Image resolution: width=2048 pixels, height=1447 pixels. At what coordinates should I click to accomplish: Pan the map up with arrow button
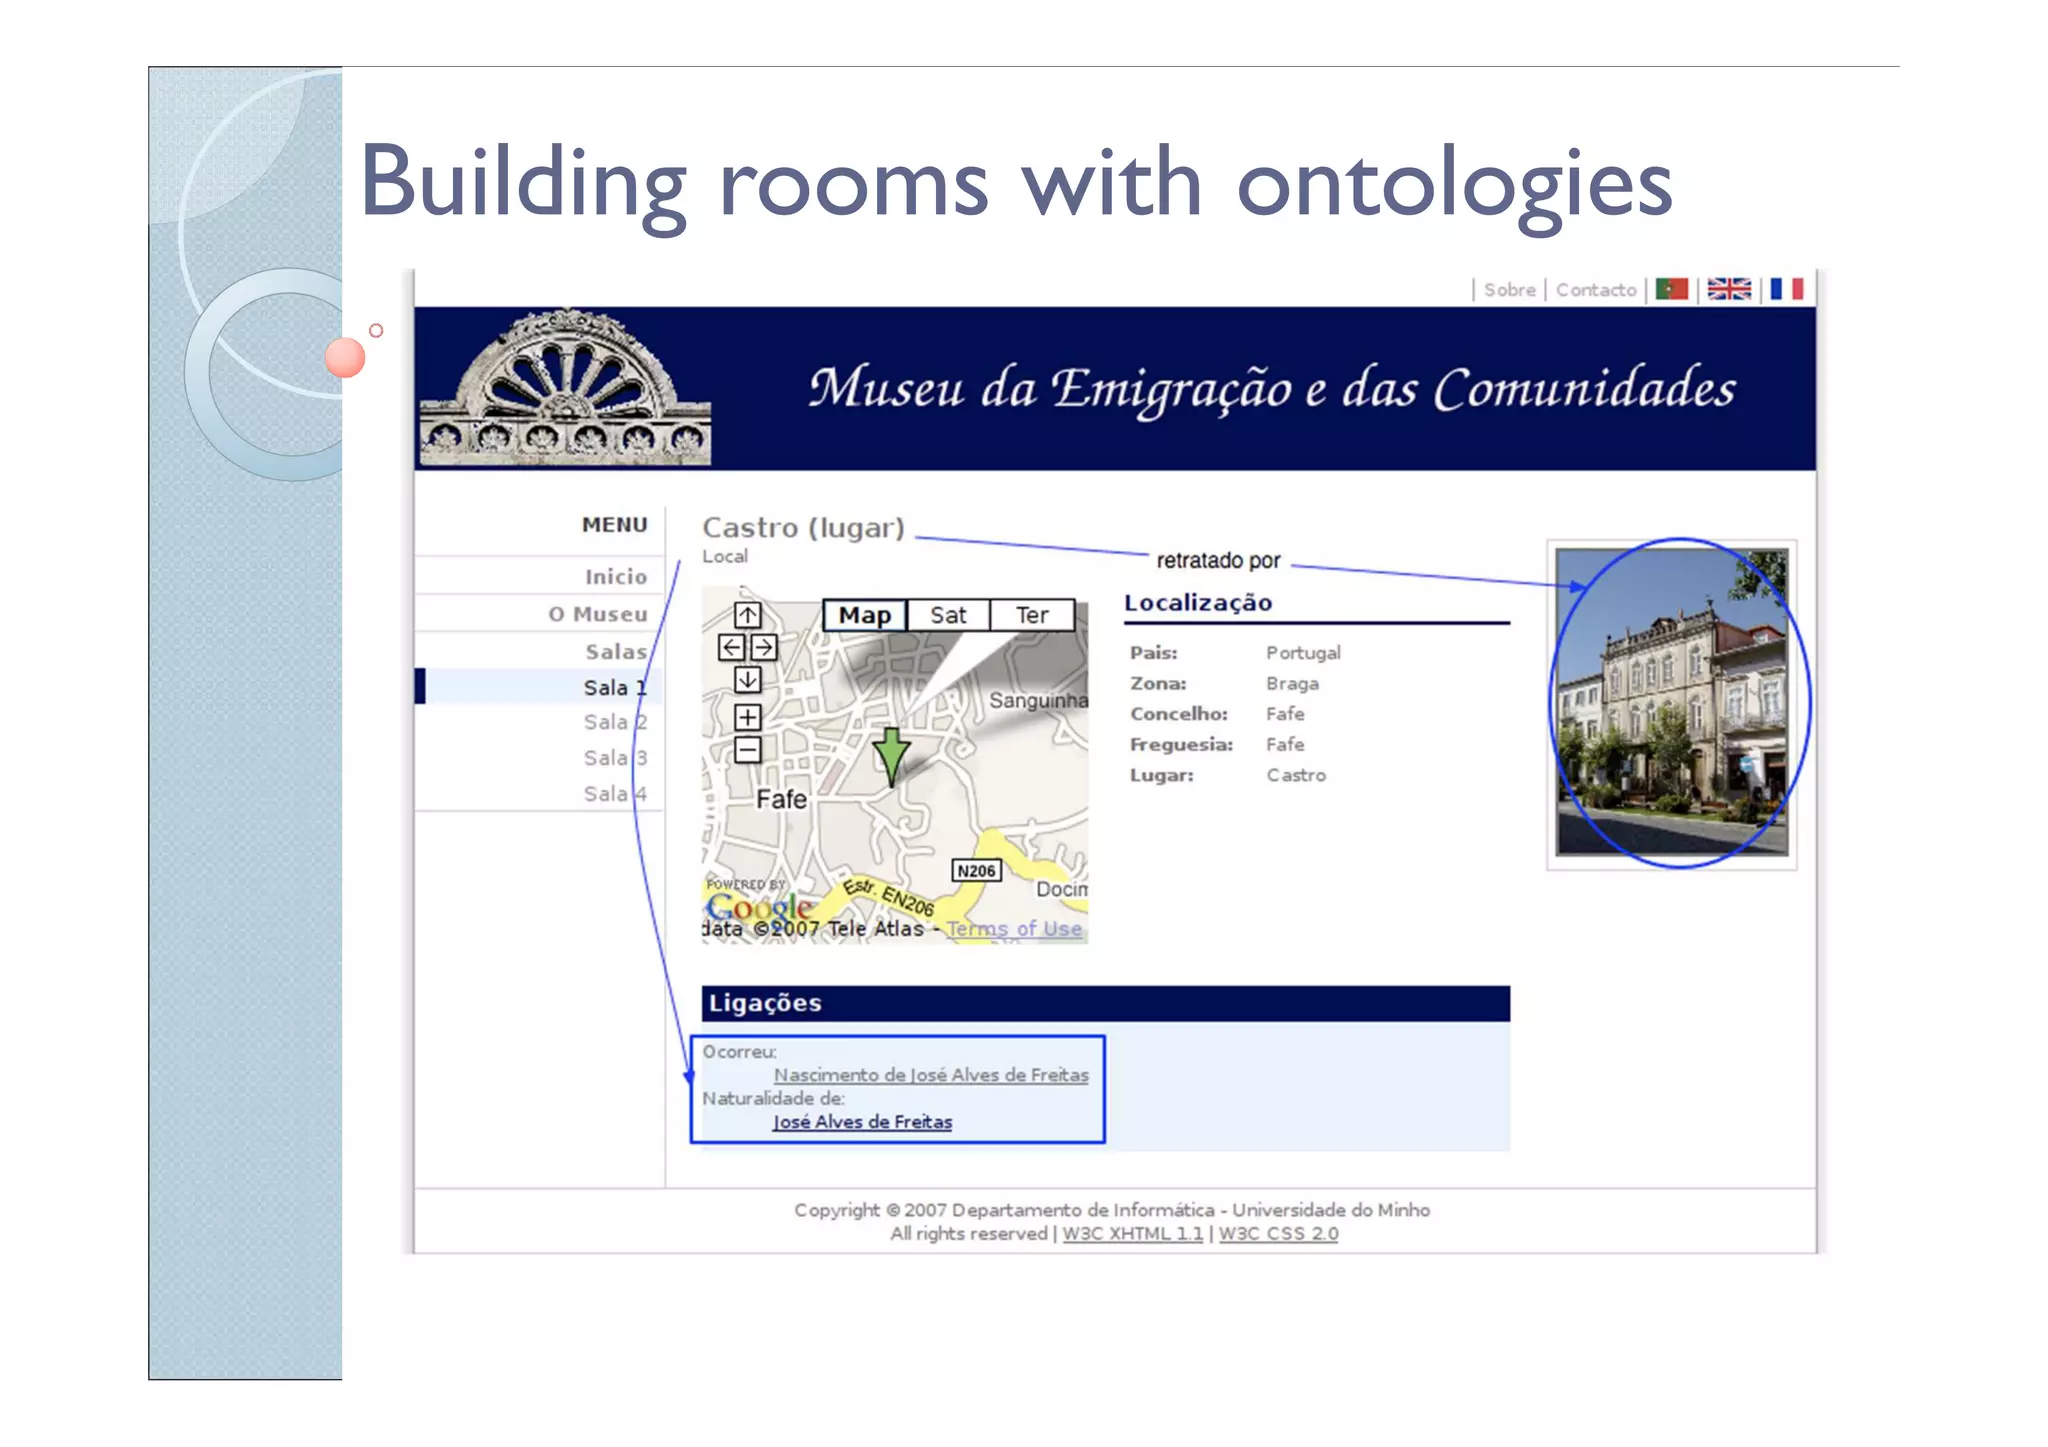pyautogui.click(x=748, y=615)
